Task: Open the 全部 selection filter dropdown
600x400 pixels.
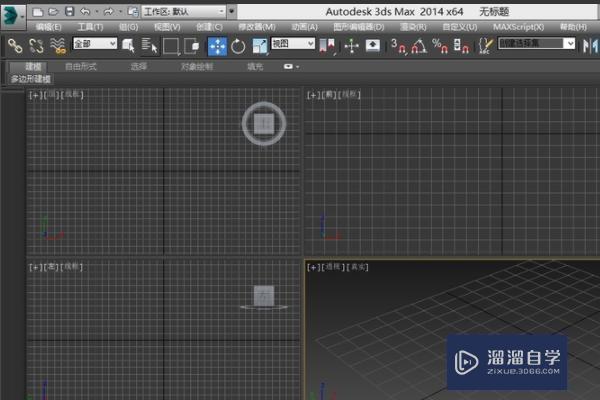Action: [95, 44]
